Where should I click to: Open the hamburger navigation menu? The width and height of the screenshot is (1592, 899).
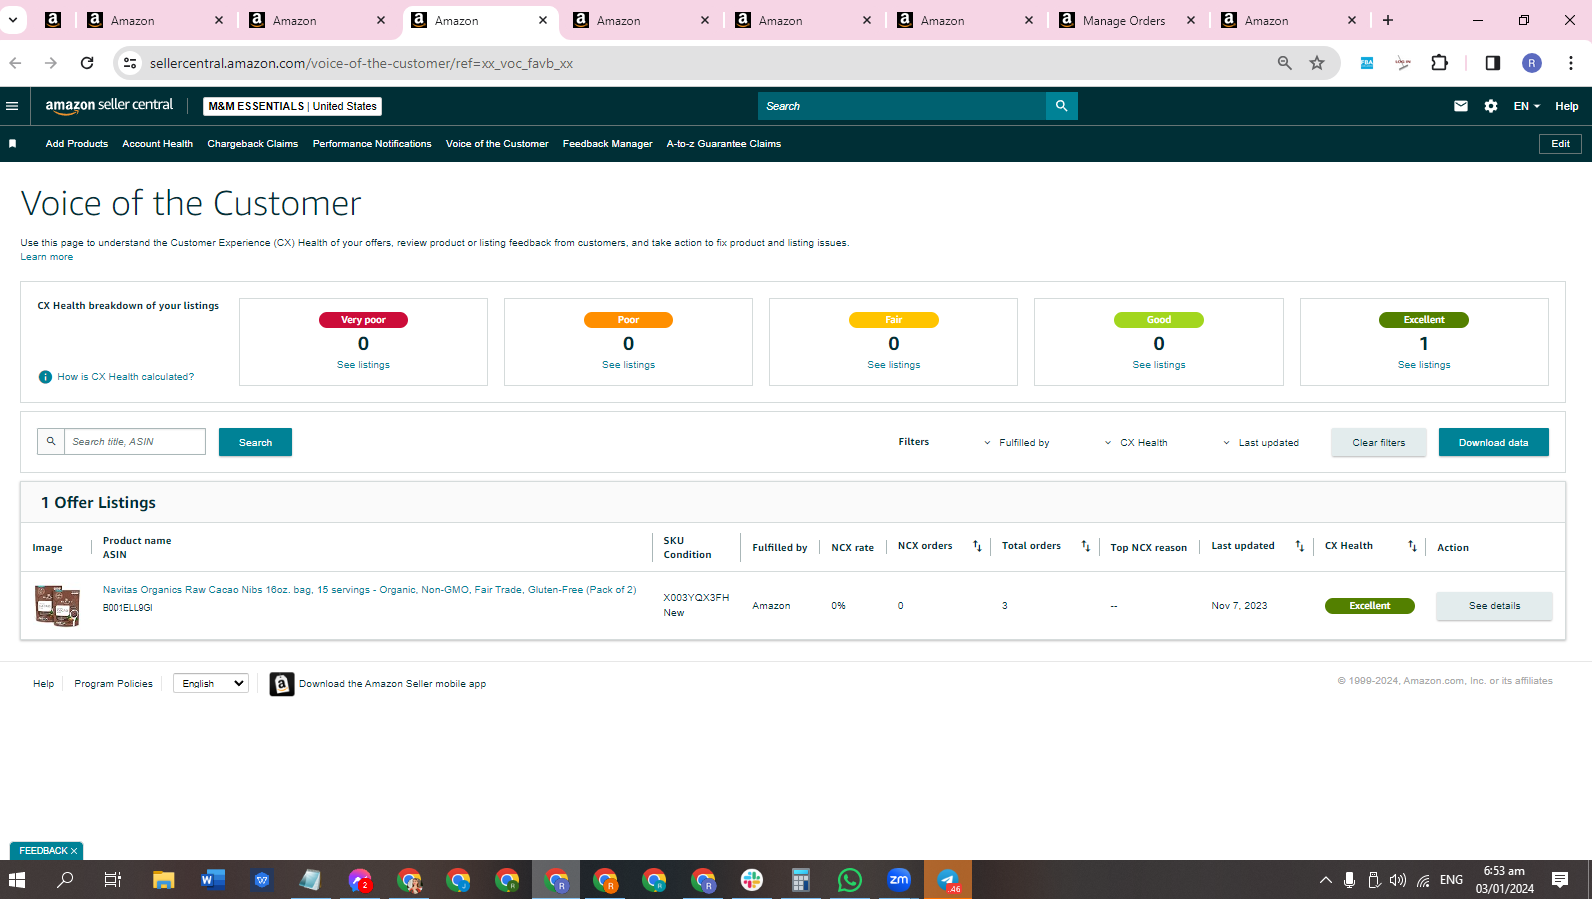coord(12,106)
